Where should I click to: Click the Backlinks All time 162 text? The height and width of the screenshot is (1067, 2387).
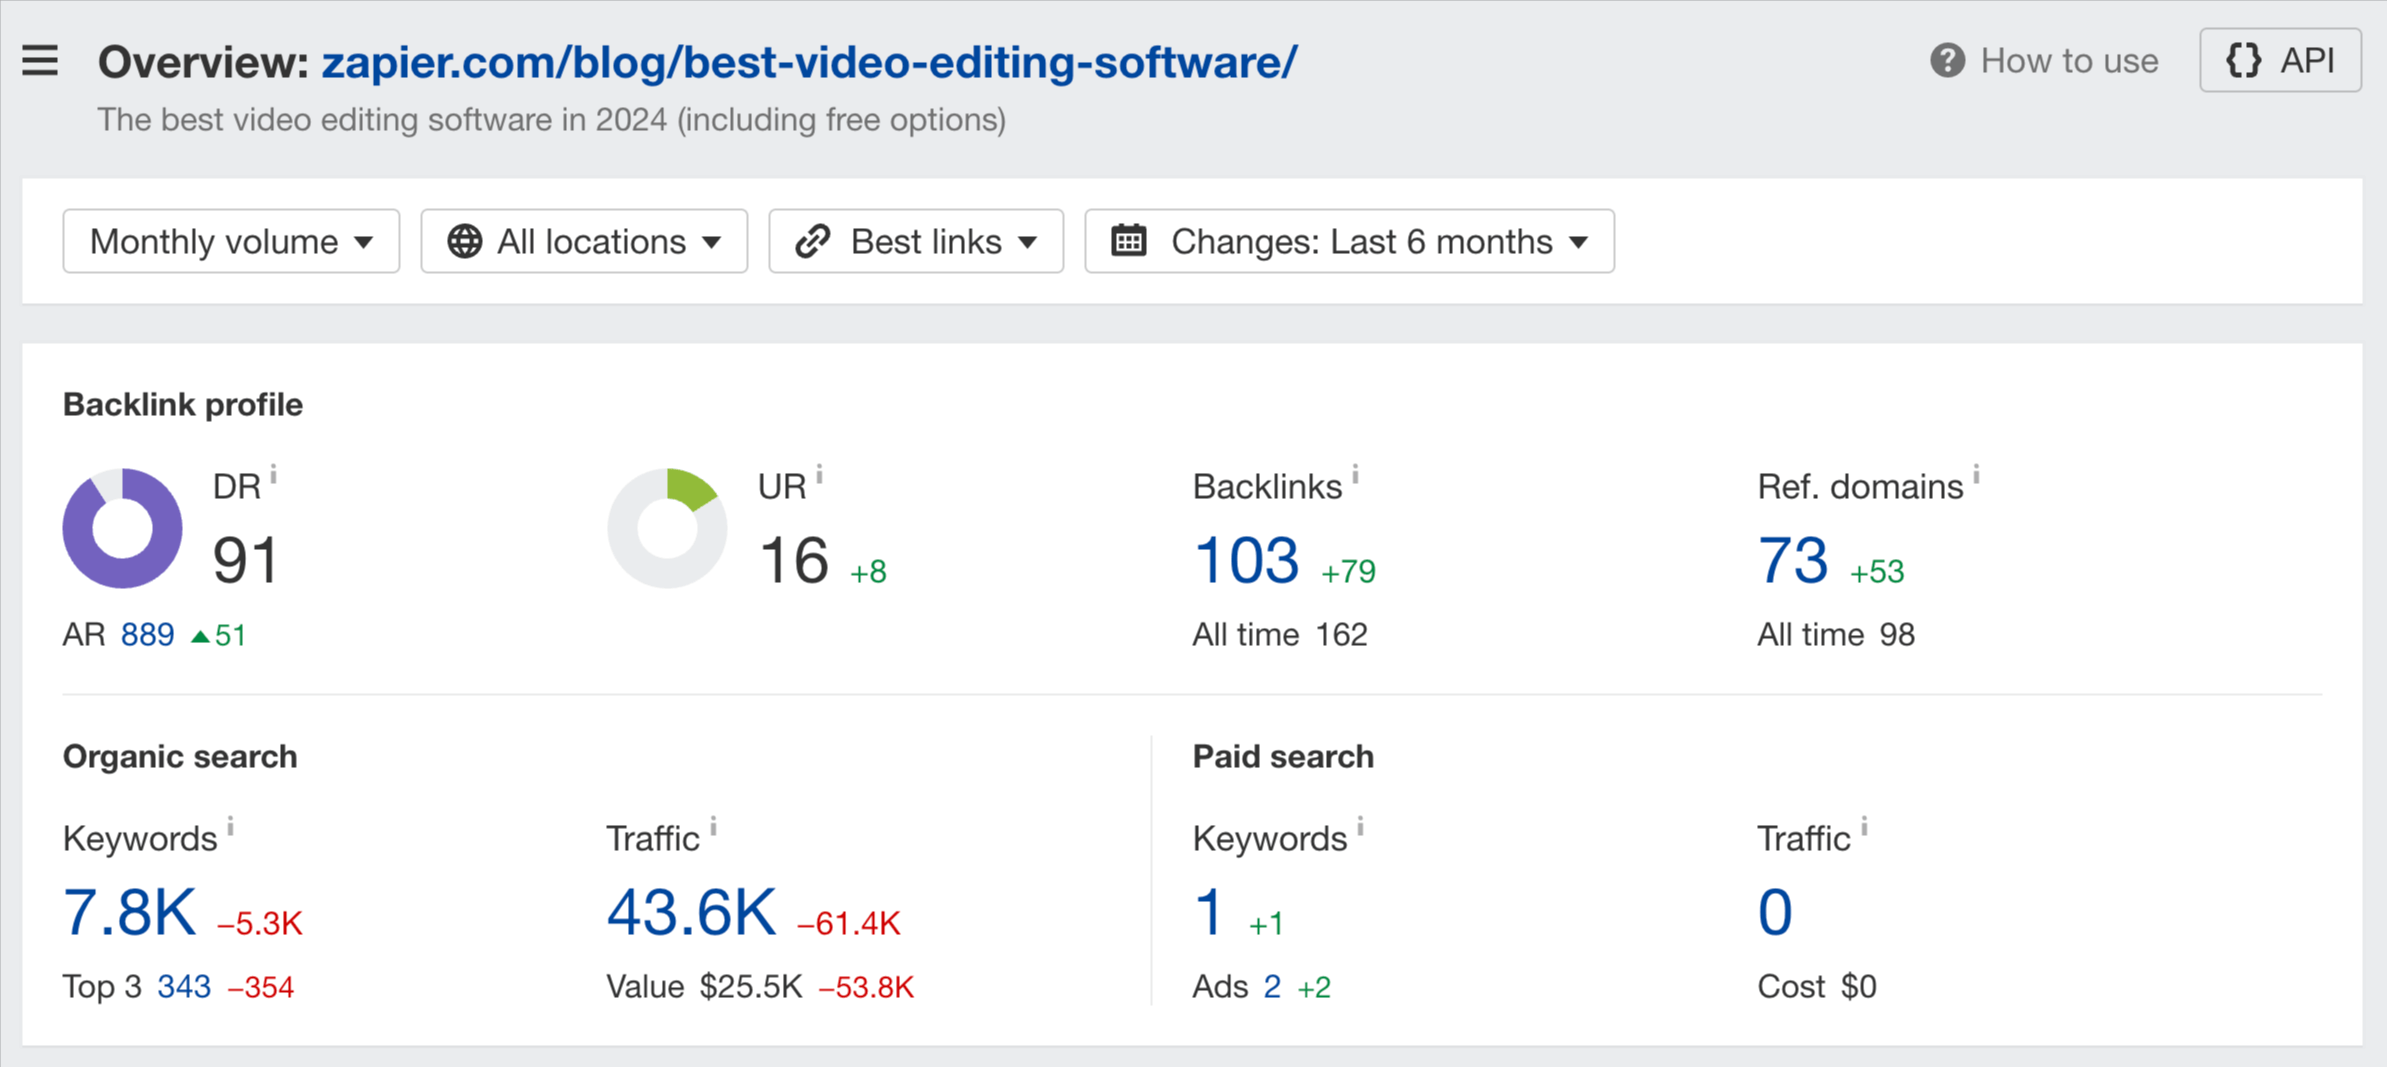point(1280,635)
